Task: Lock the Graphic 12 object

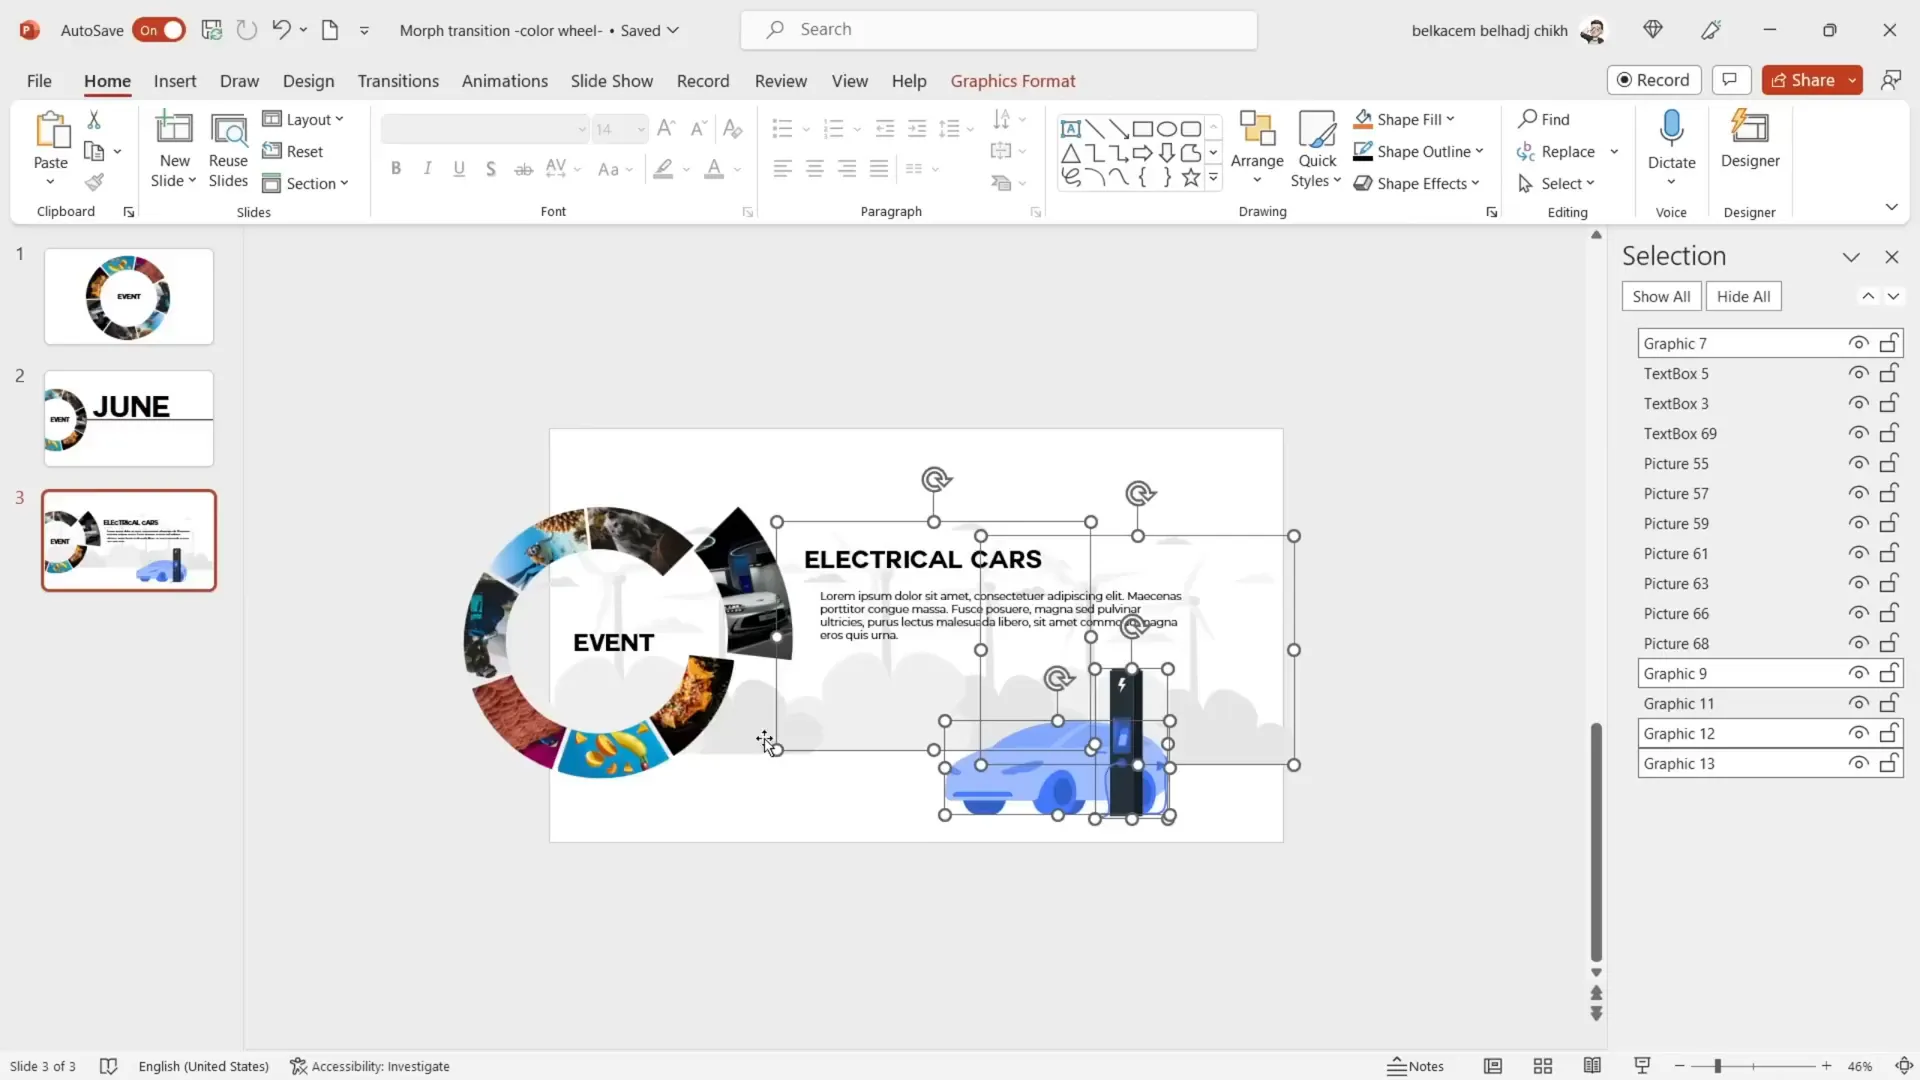Action: (1888, 733)
